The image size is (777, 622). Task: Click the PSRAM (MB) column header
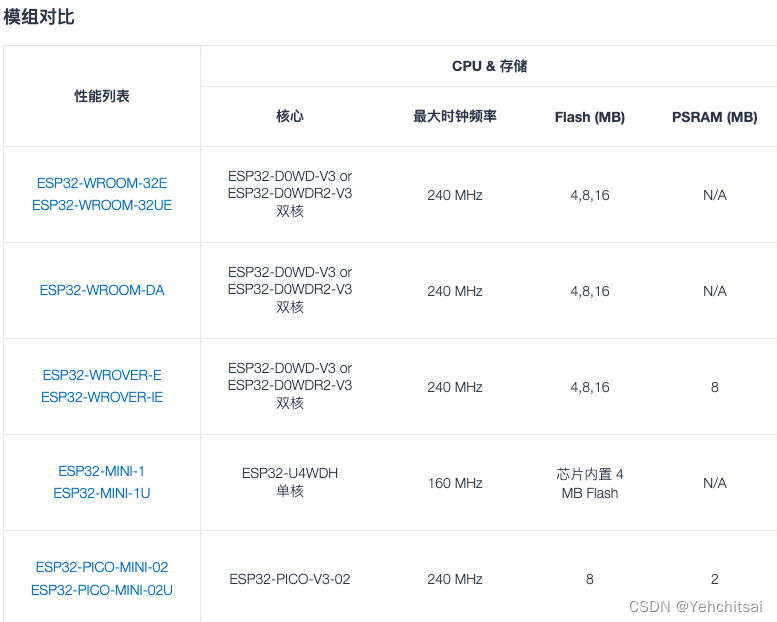(x=715, y=117)
